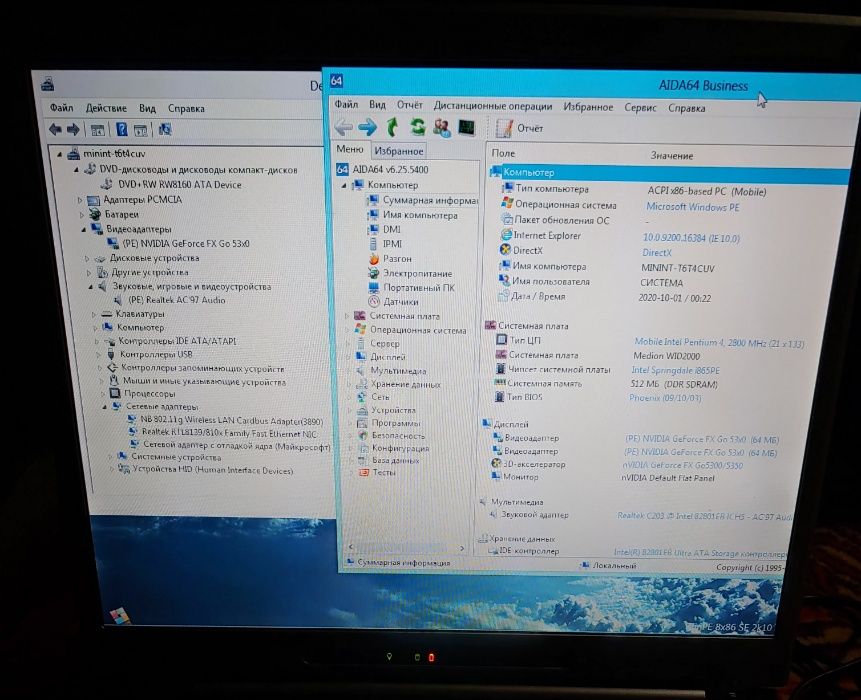Image resolution: width=861 pixels, height=700 pixels.
Task: Open the black monitor diagnostics icon in AIDA64
Action: coord(467,127)
